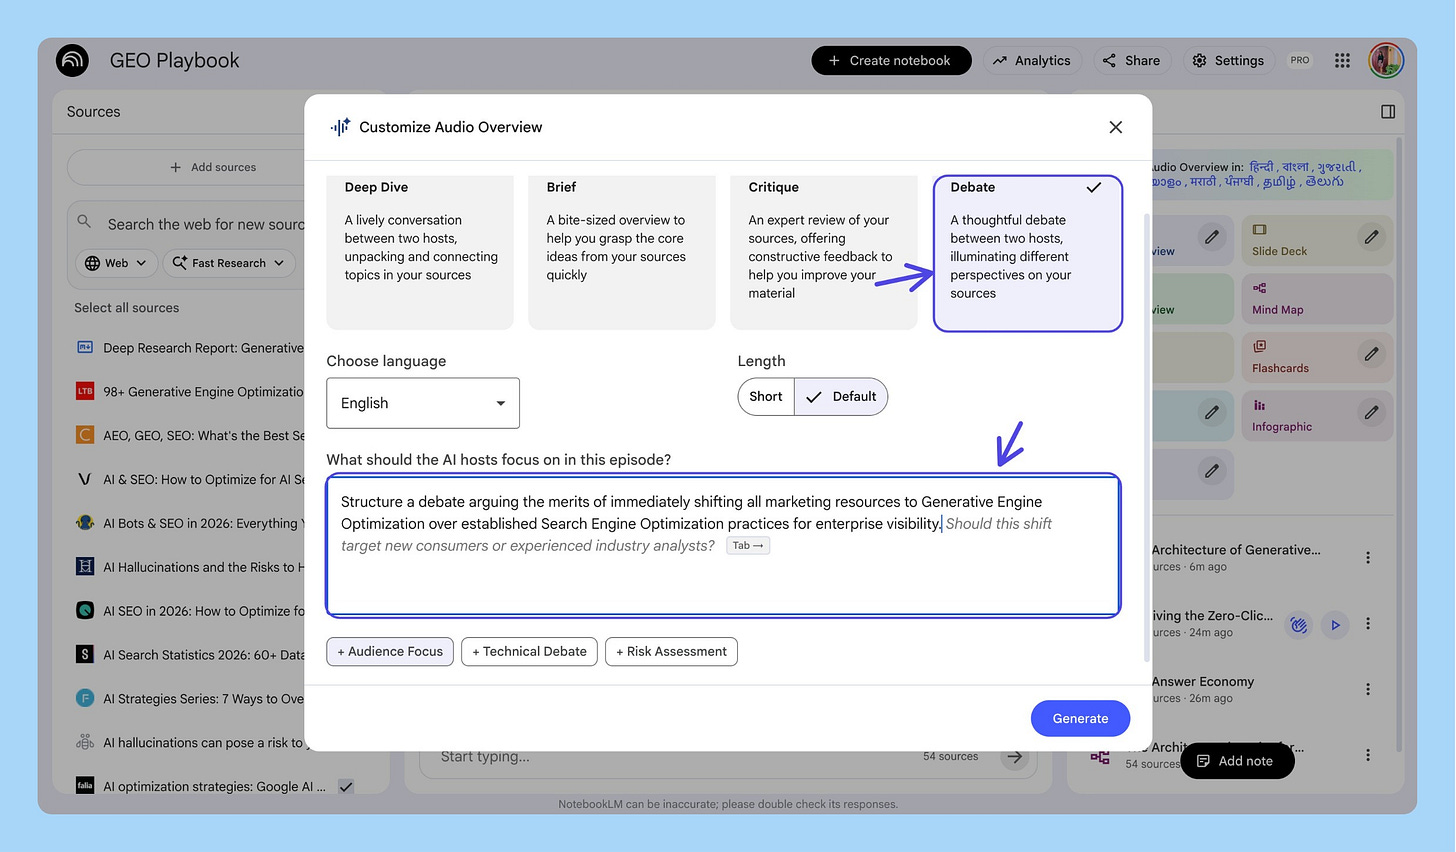Click the NotebookLM logo icon

[73, 60]
